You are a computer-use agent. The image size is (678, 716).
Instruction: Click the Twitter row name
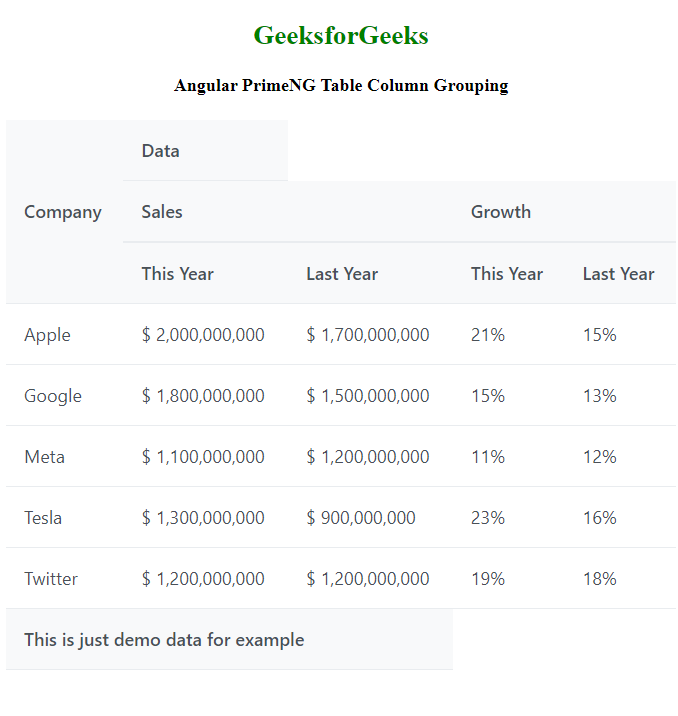coord(51,579)
